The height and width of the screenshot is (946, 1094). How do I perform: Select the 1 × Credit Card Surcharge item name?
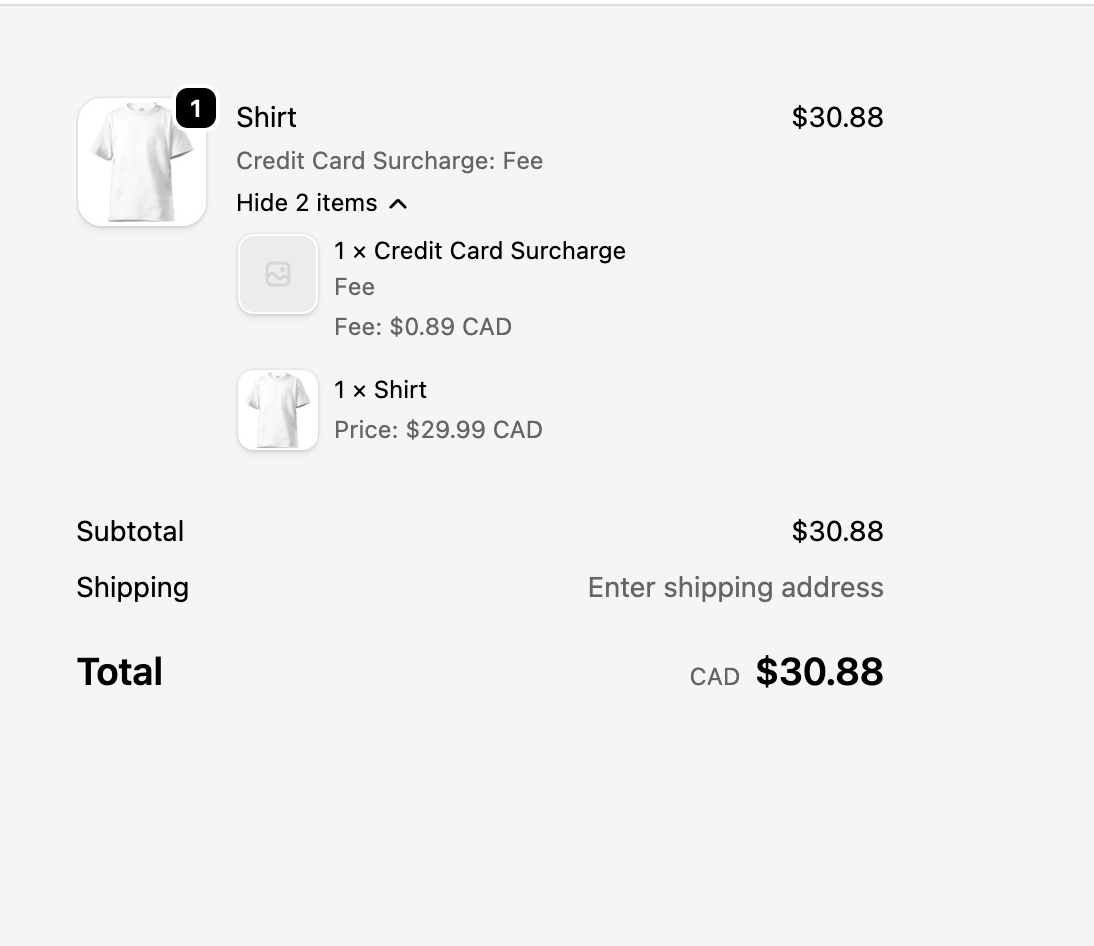(480, 251)
